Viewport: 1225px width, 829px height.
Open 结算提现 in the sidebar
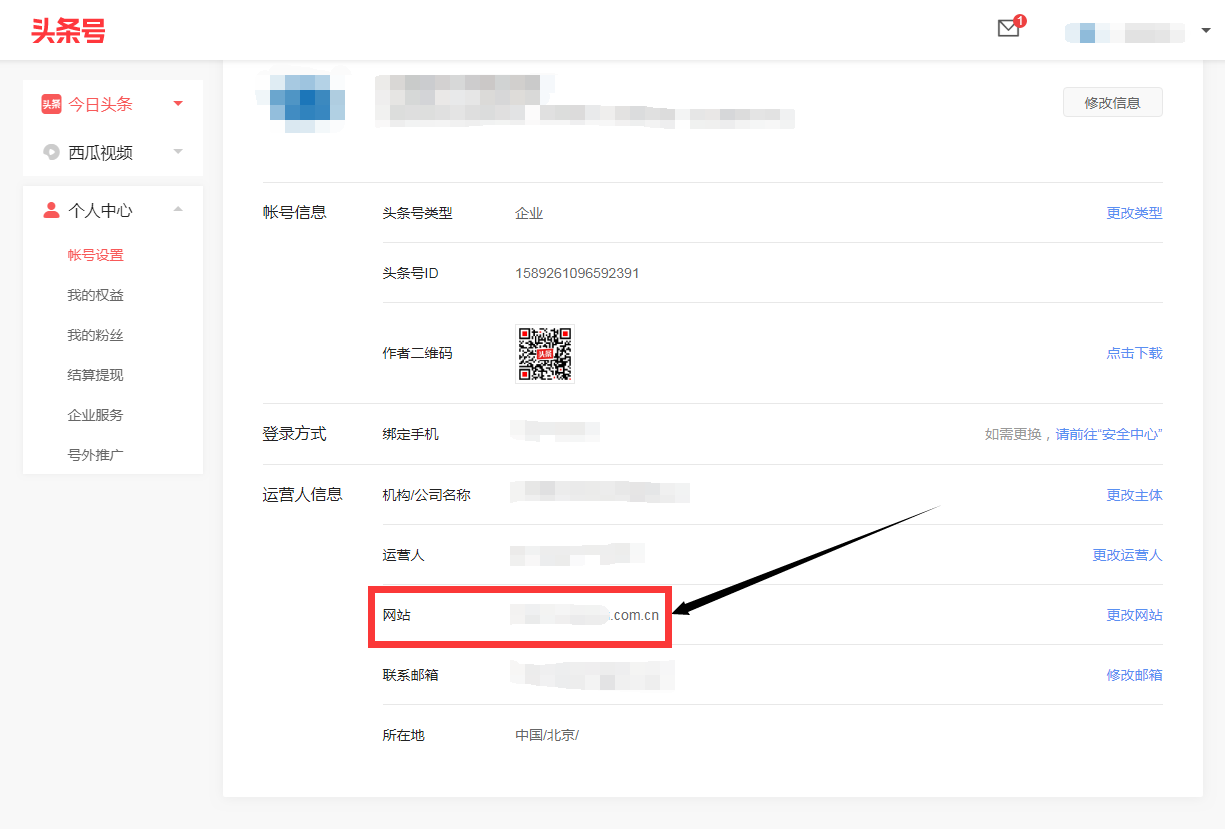pos(96,375)
